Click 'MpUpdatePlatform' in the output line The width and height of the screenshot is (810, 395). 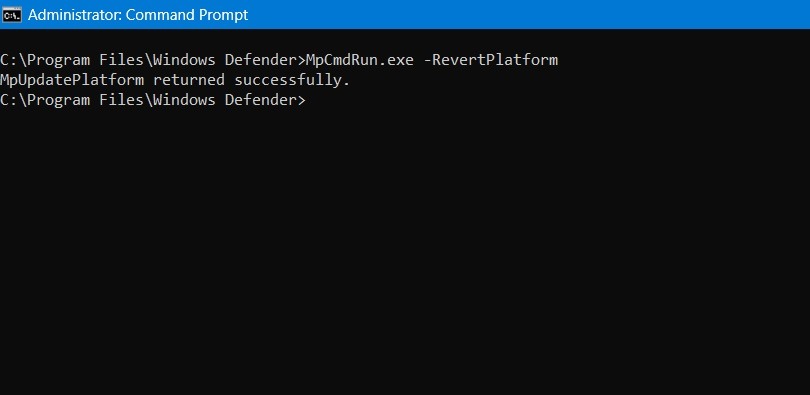[72, 80]
